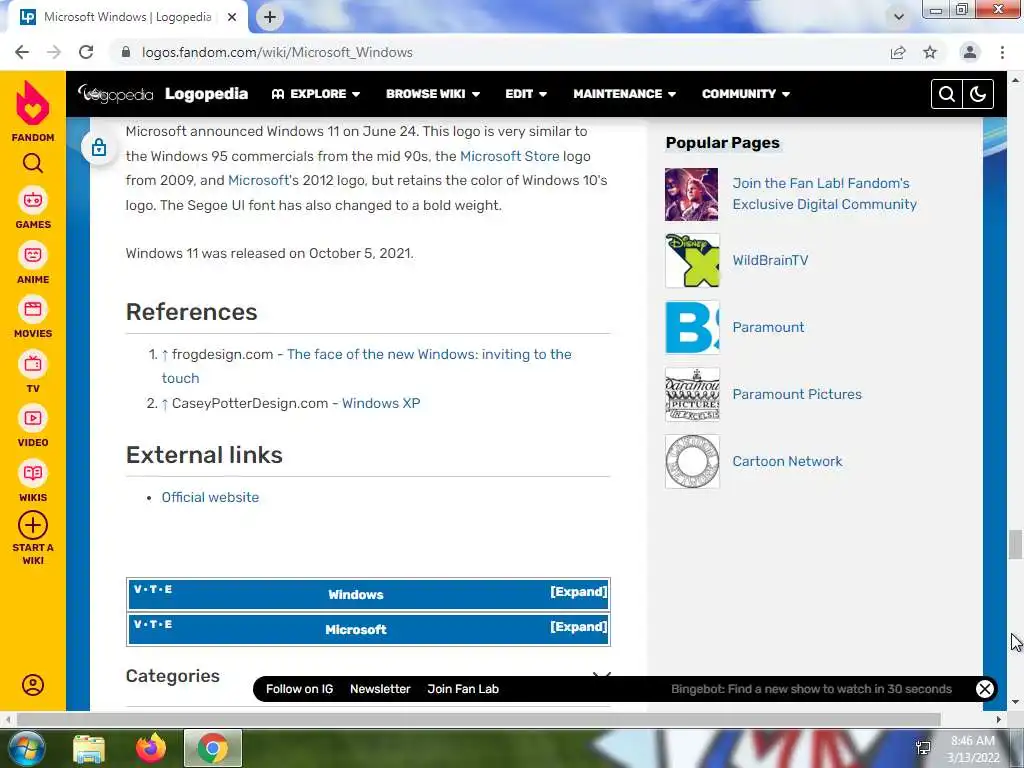Open the Movies section icon
This screenshot has width=1024, height=768.
click(x=33, y=309)
